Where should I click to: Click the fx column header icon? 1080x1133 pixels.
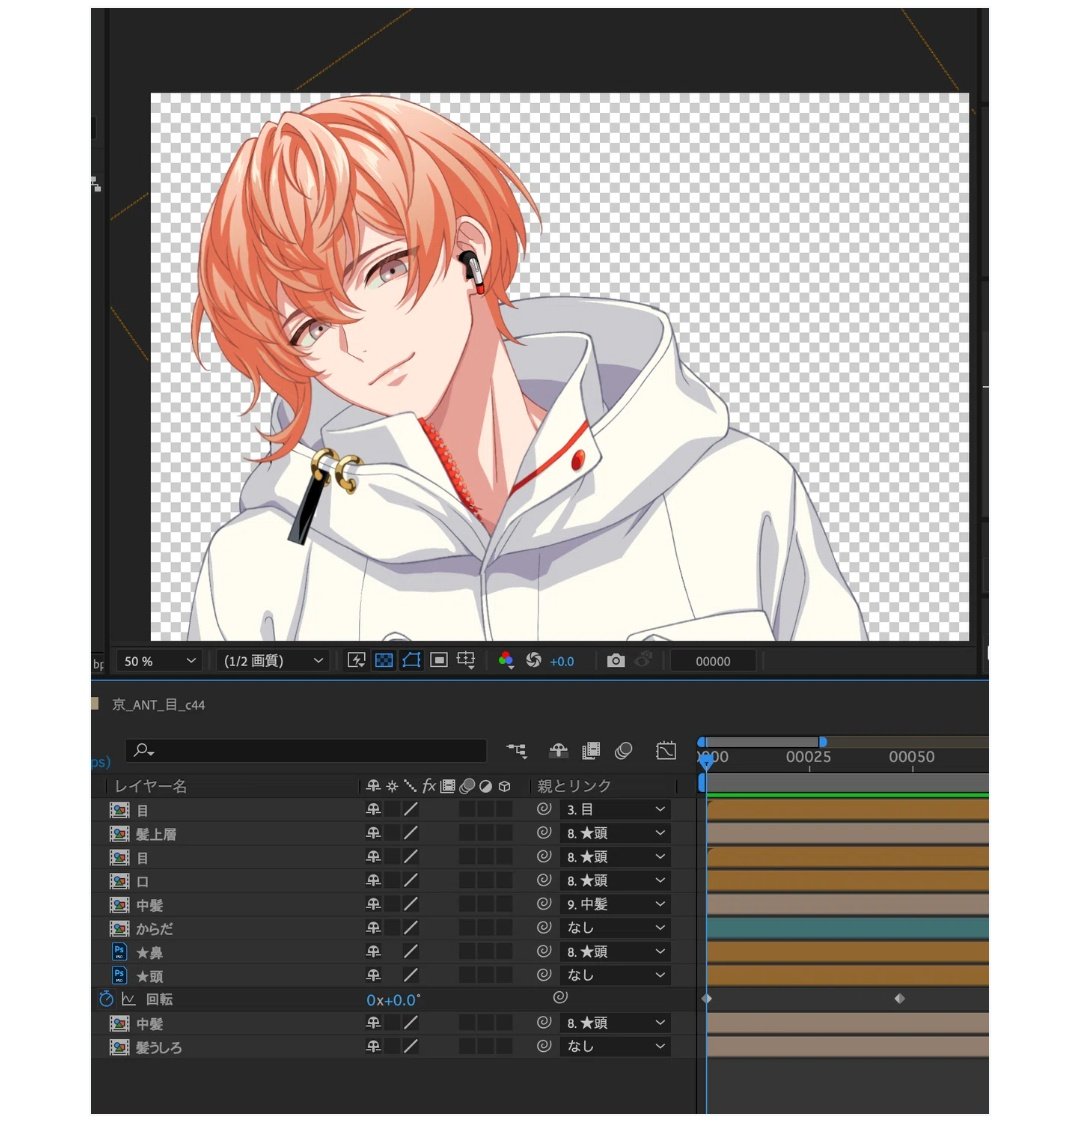point(429,785)
